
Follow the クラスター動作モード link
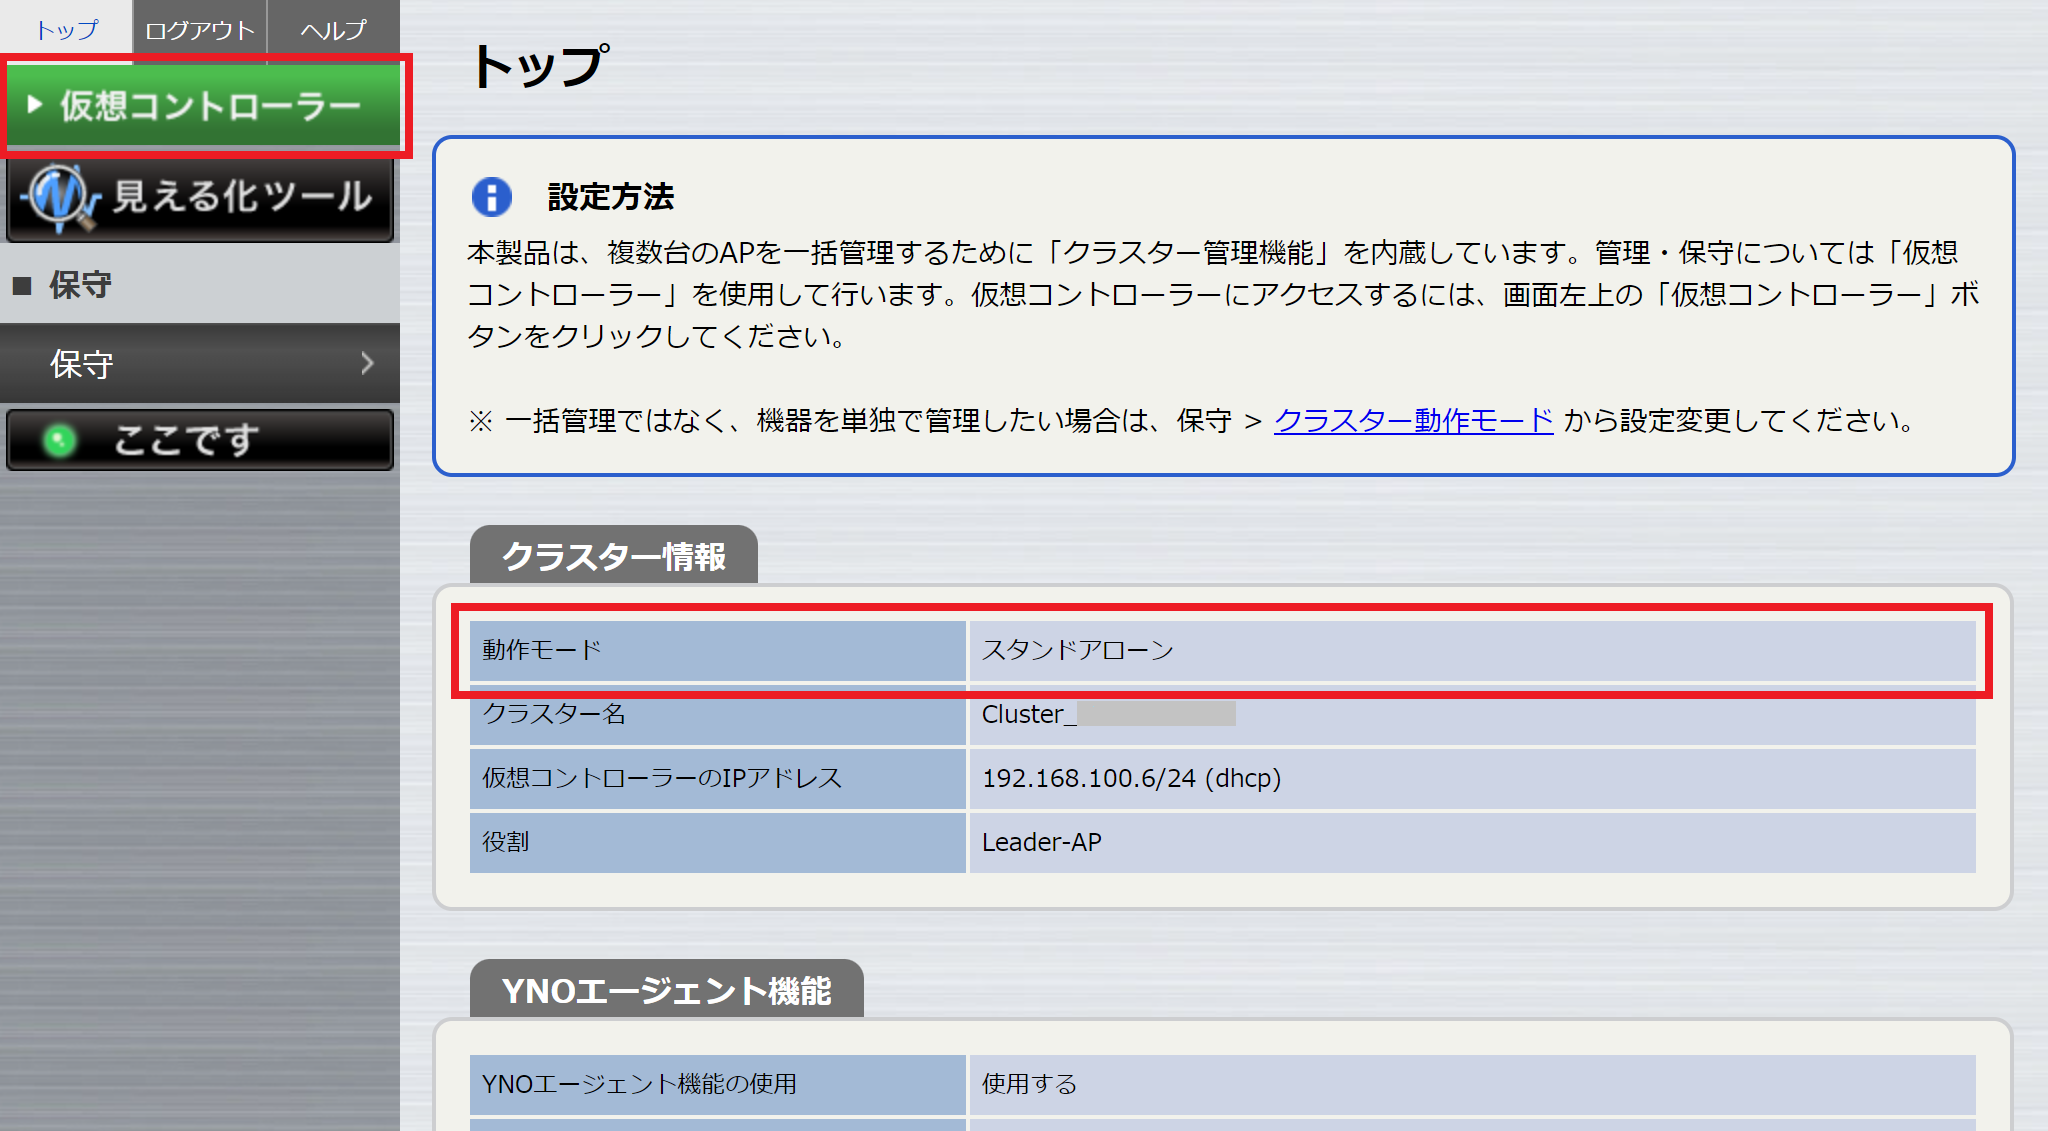(x=1413, y=421)
